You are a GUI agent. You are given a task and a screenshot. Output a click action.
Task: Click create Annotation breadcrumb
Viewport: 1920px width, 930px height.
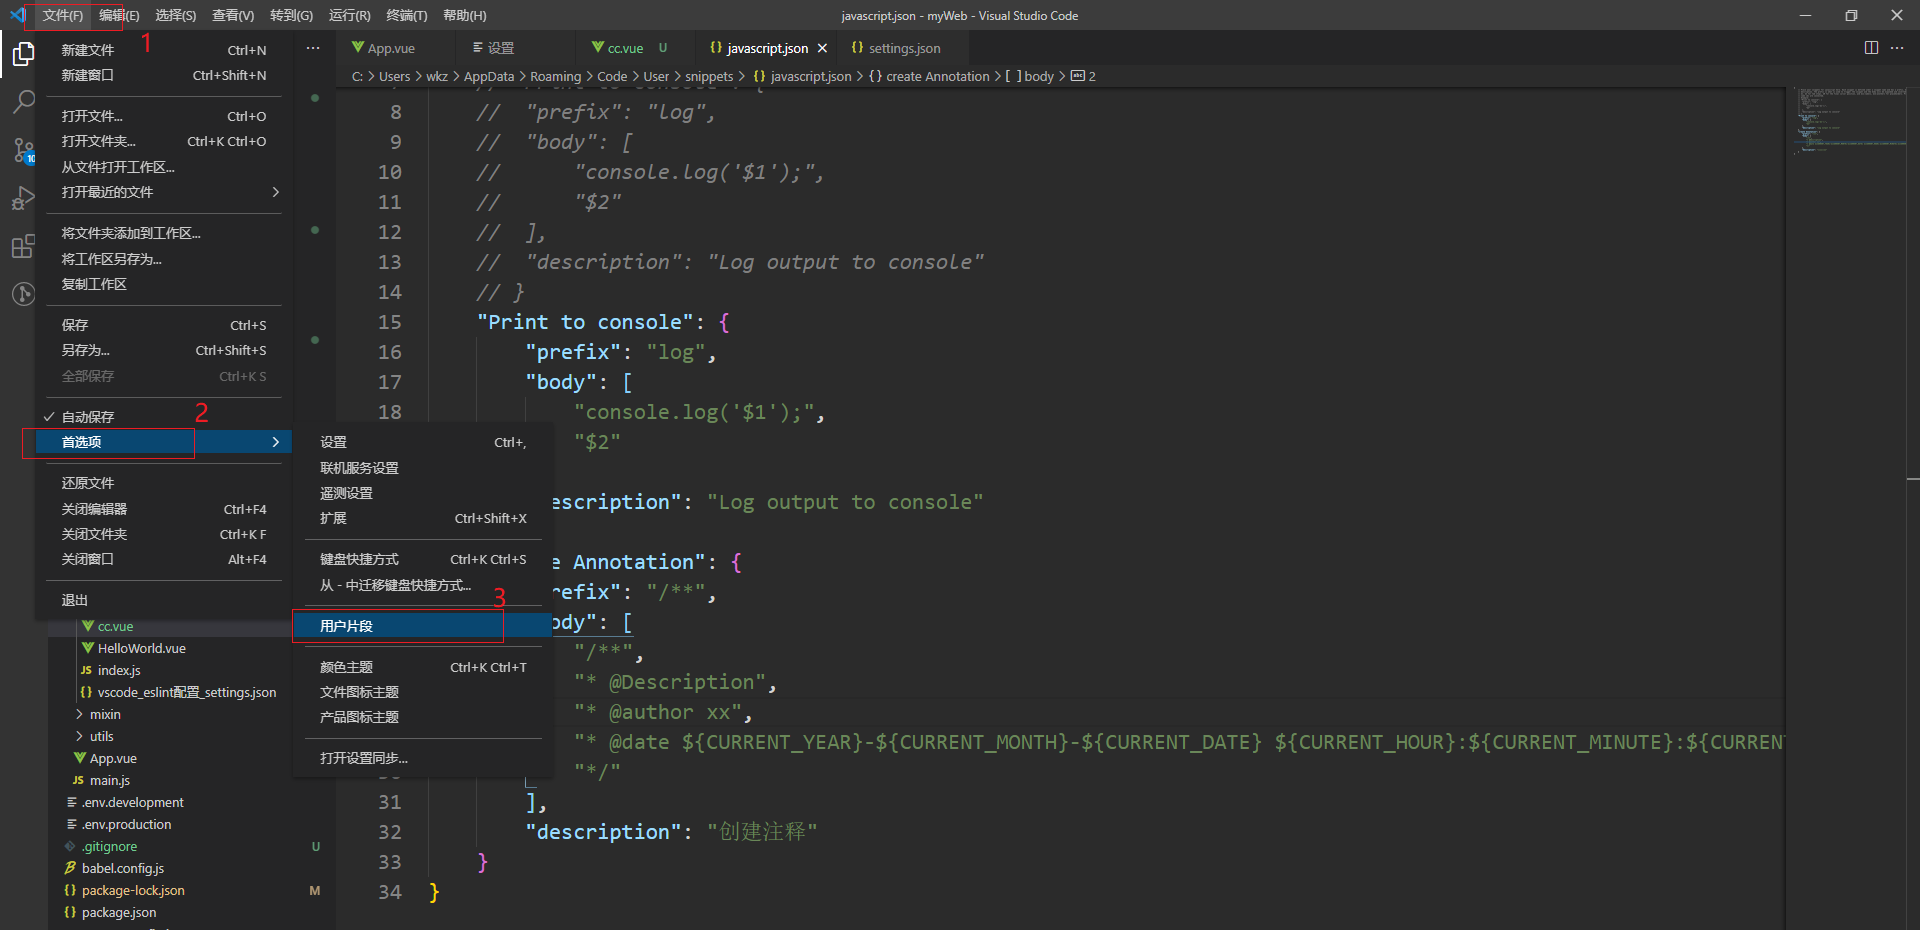pyautogui.click(x=937, y=76)
